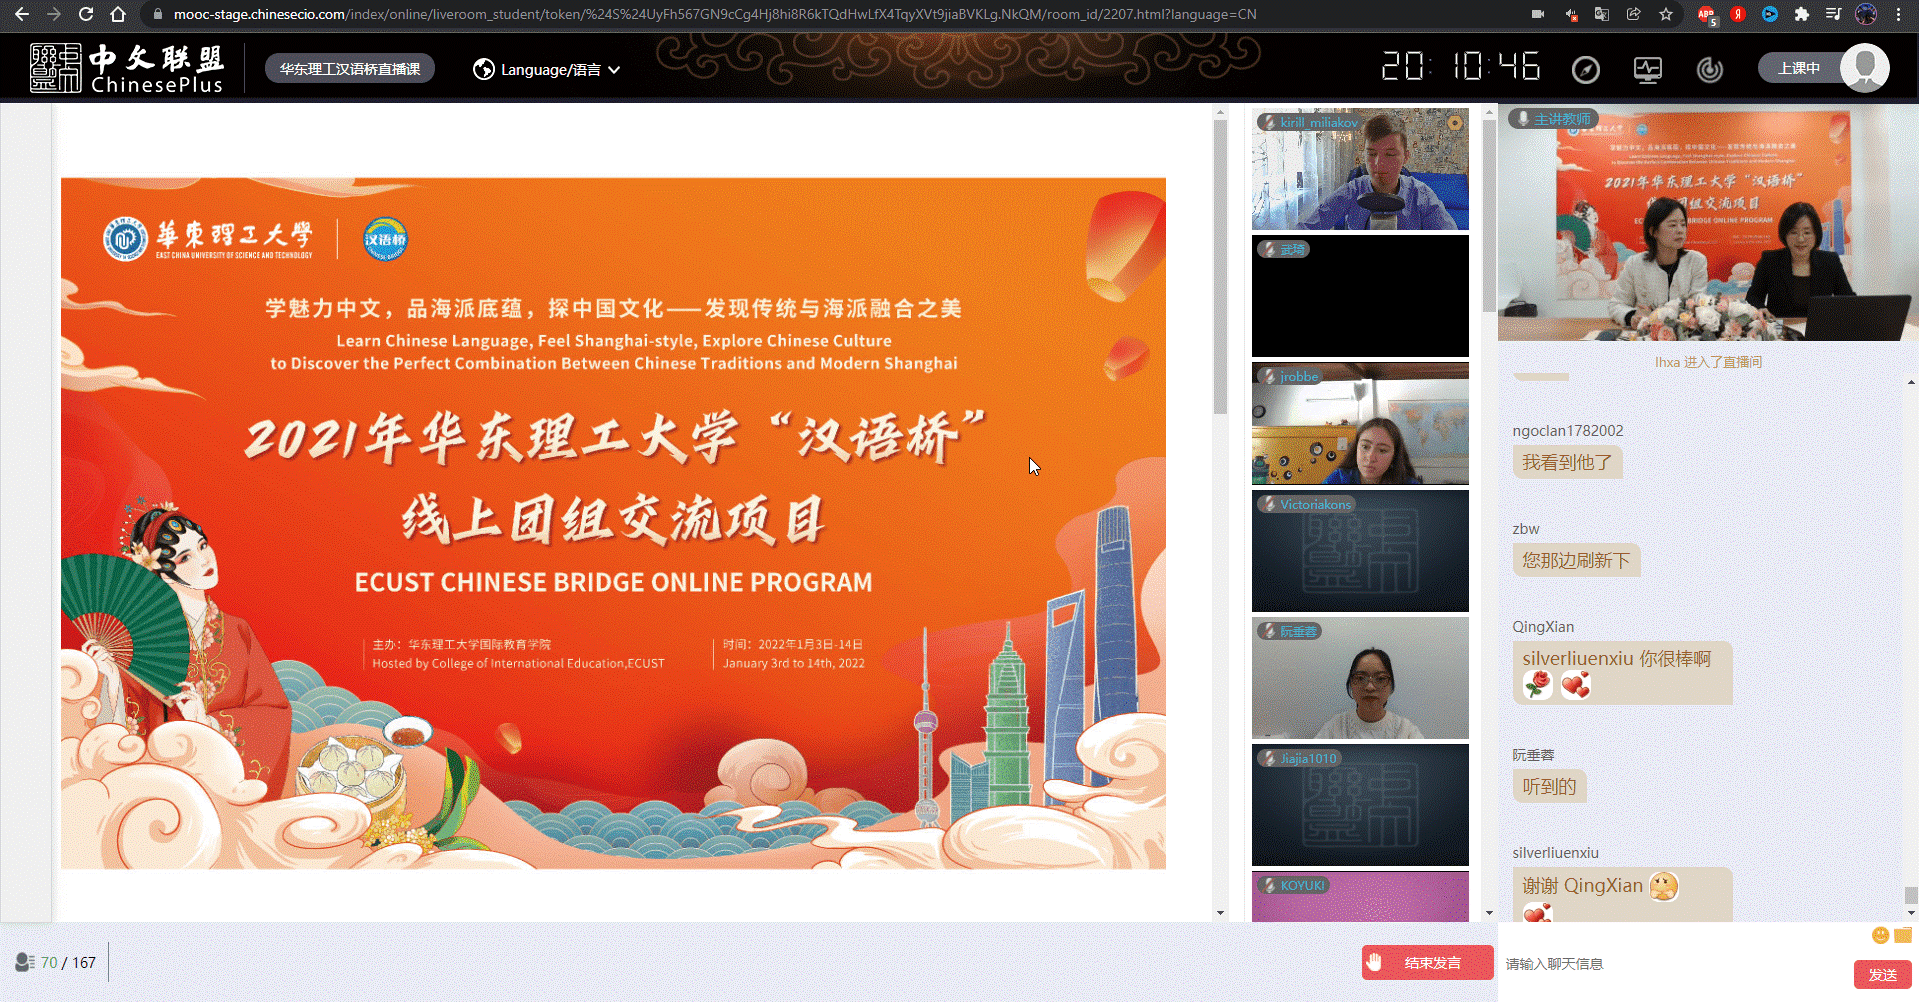Click the compass icon in header
Screen dimensions: 1919x1002
pos(1586,69)
